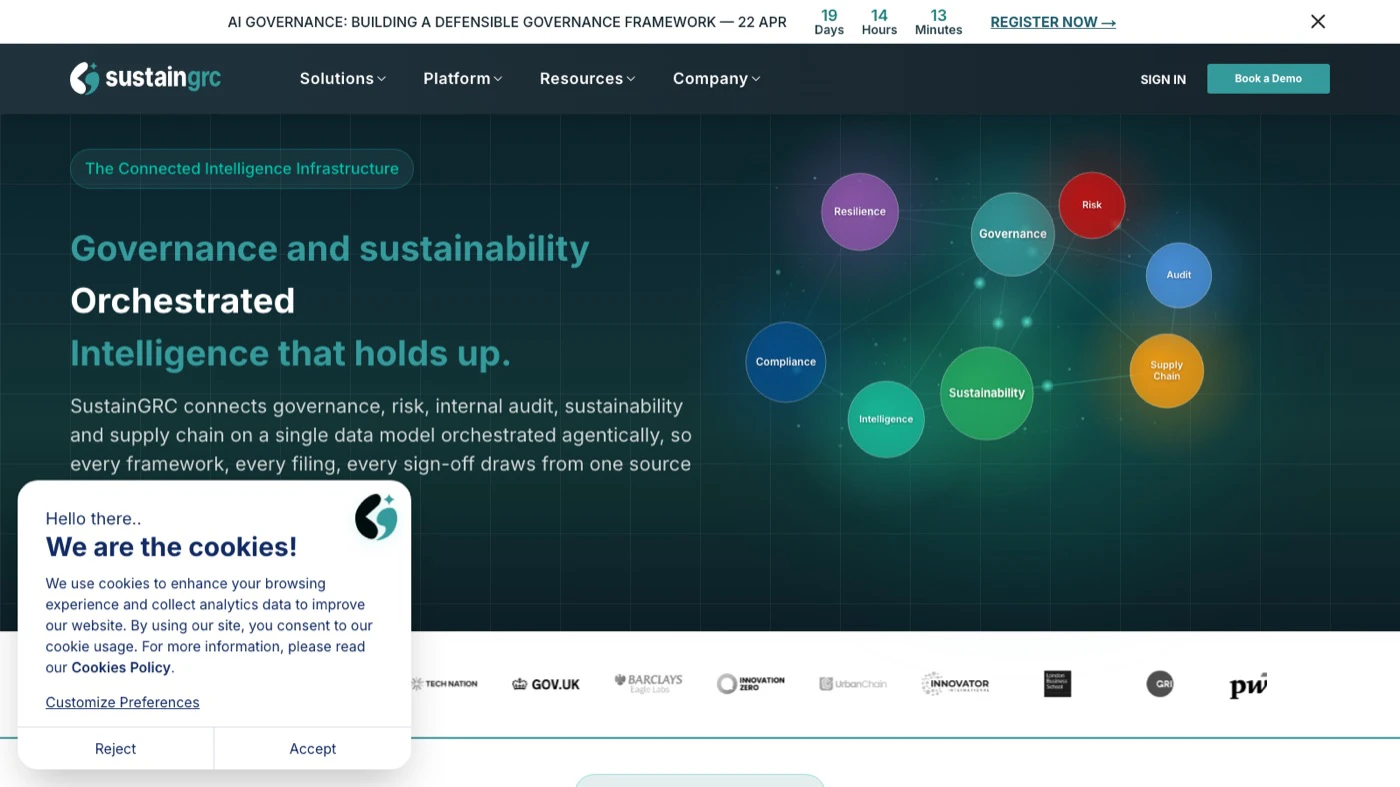
Task: Select the Sustainability bubble
Action: (x=986, y=393)
